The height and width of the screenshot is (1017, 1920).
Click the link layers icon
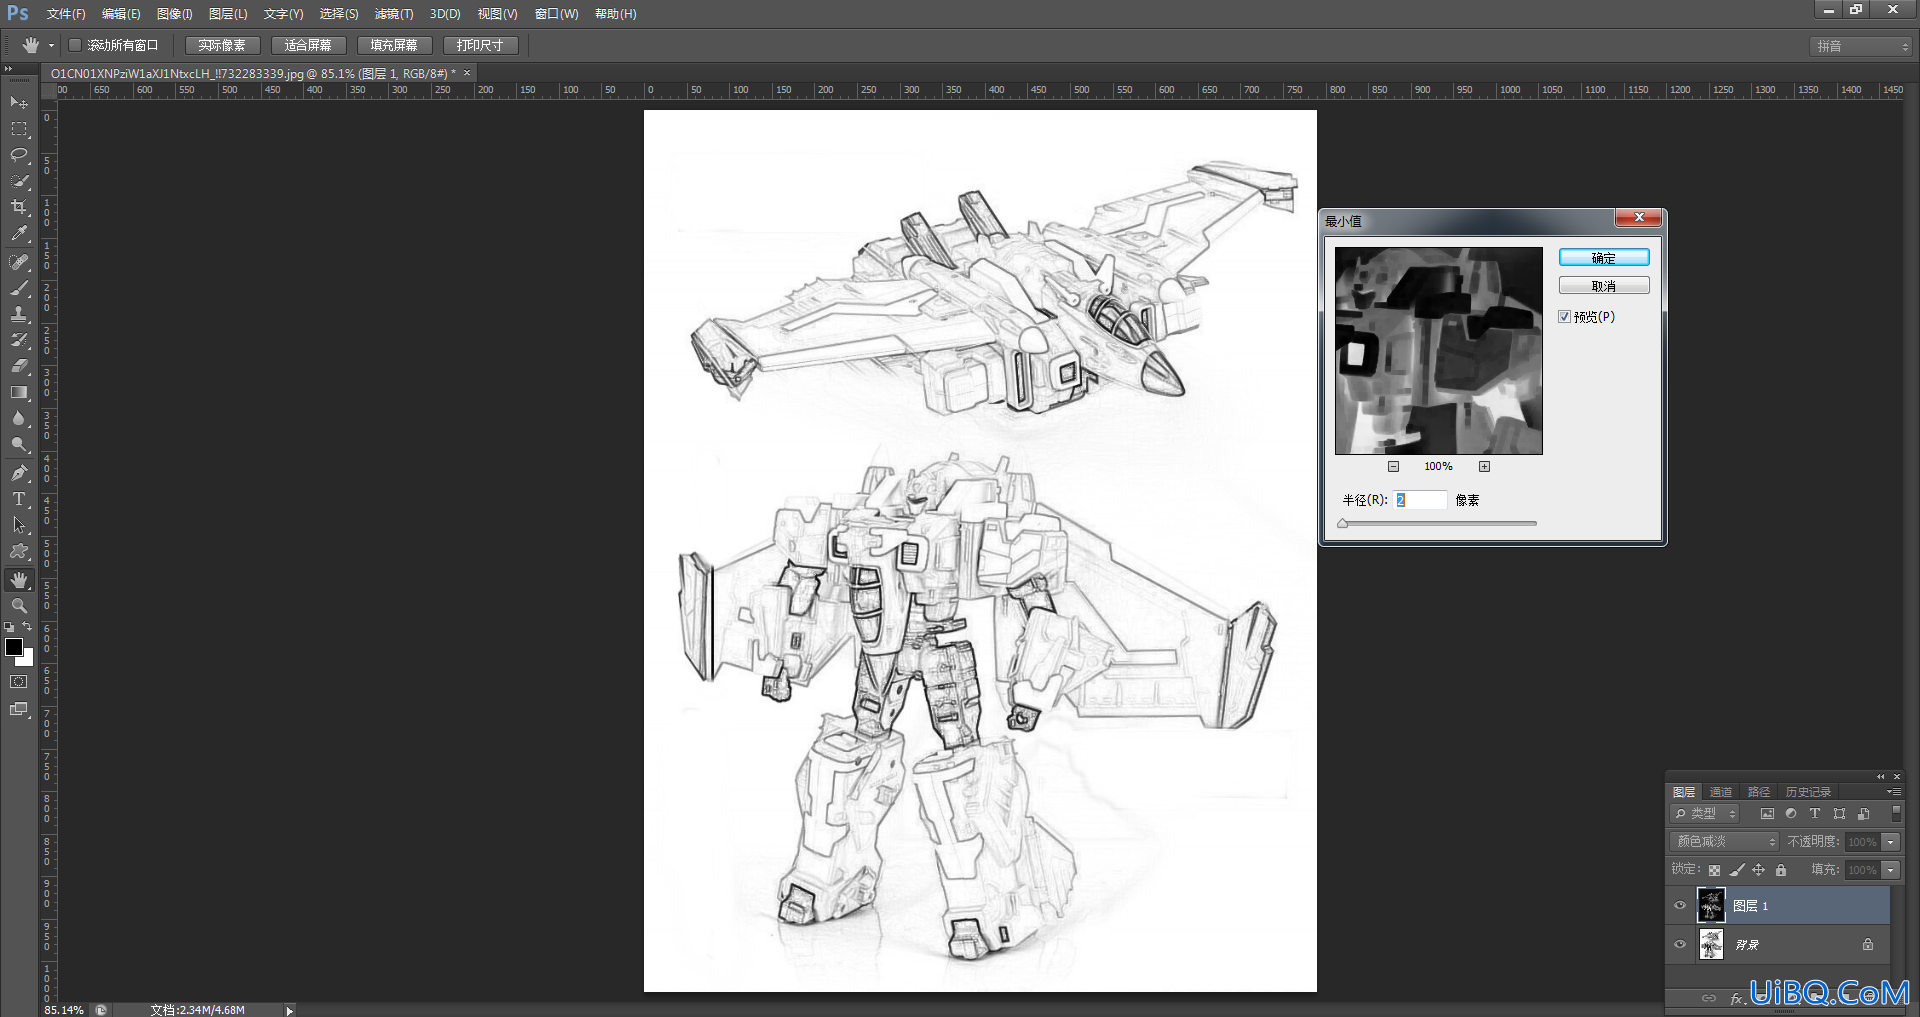[1709, 998]
